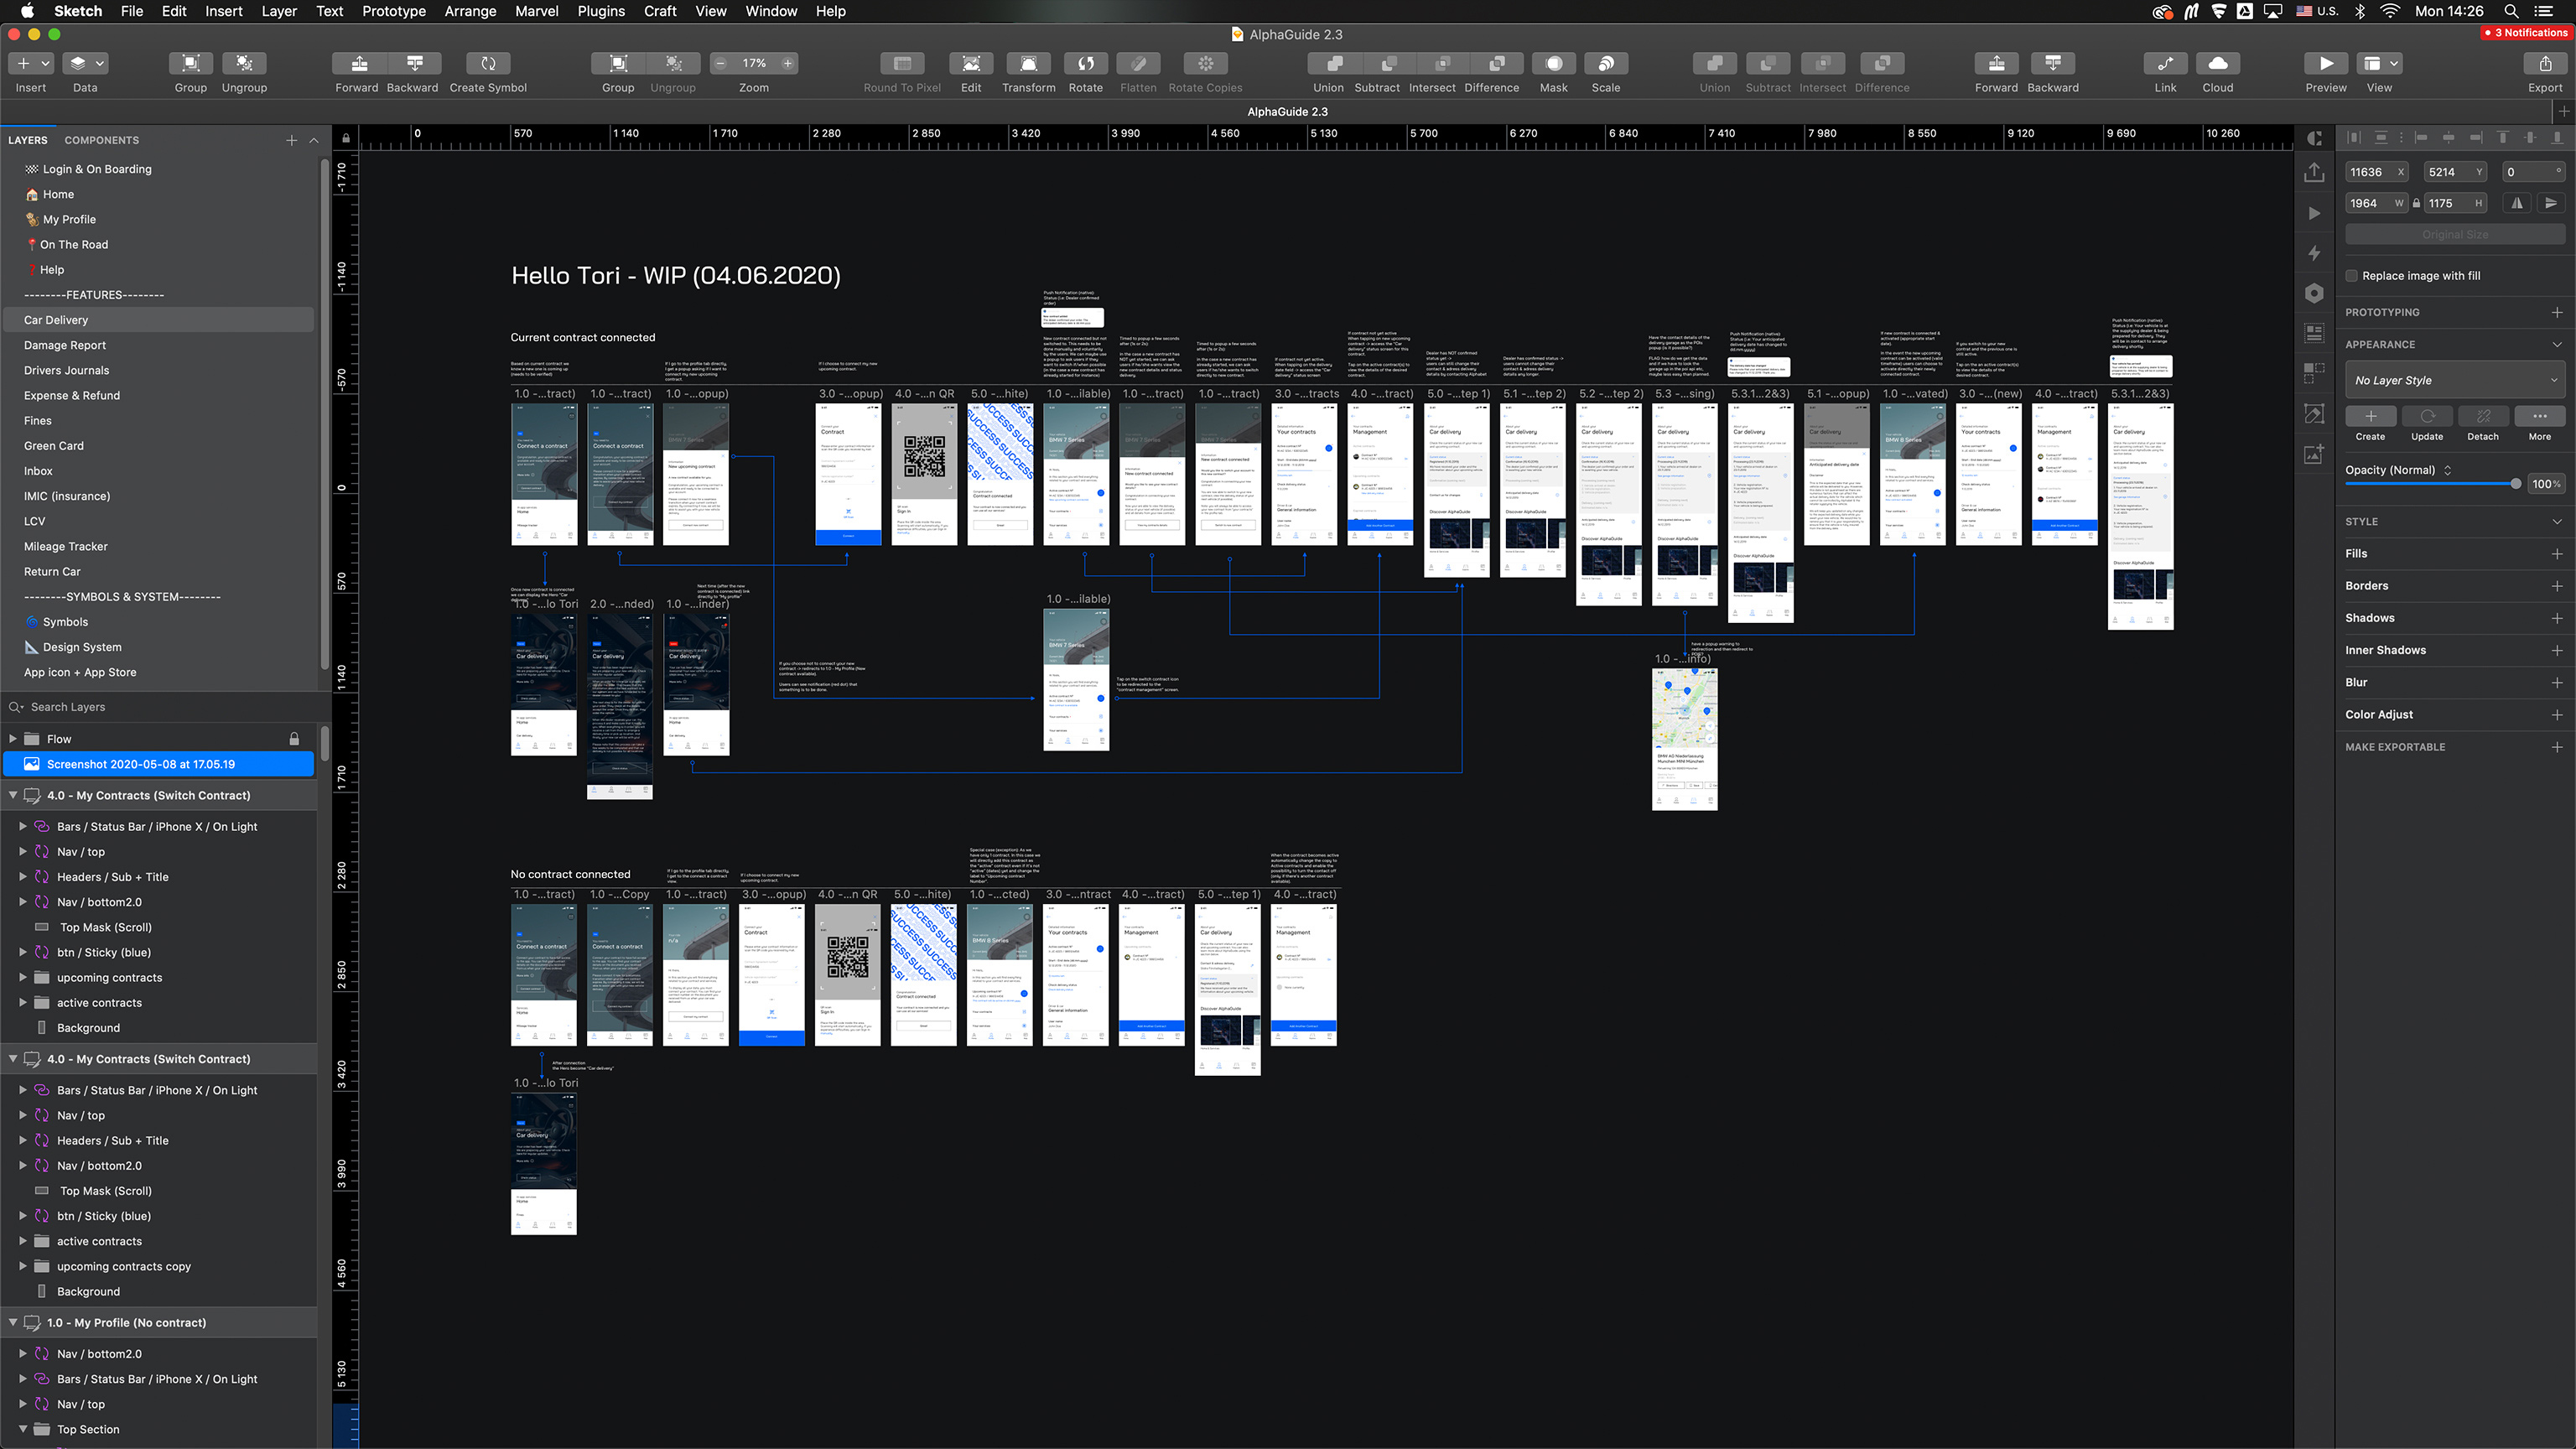Open Preview with the play icon
Viewport: 2576px width, 1449px height.
click(2325, 64)
